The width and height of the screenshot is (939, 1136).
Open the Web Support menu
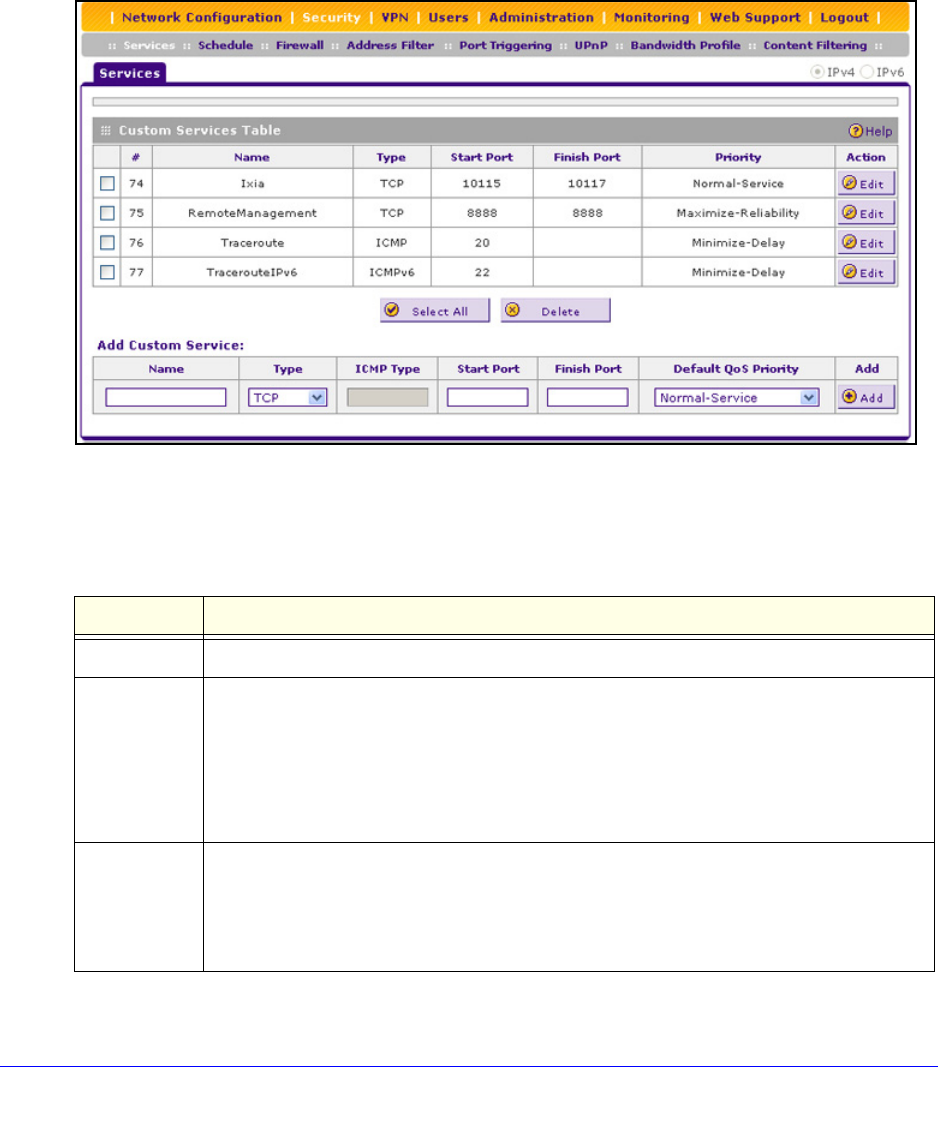755,17
